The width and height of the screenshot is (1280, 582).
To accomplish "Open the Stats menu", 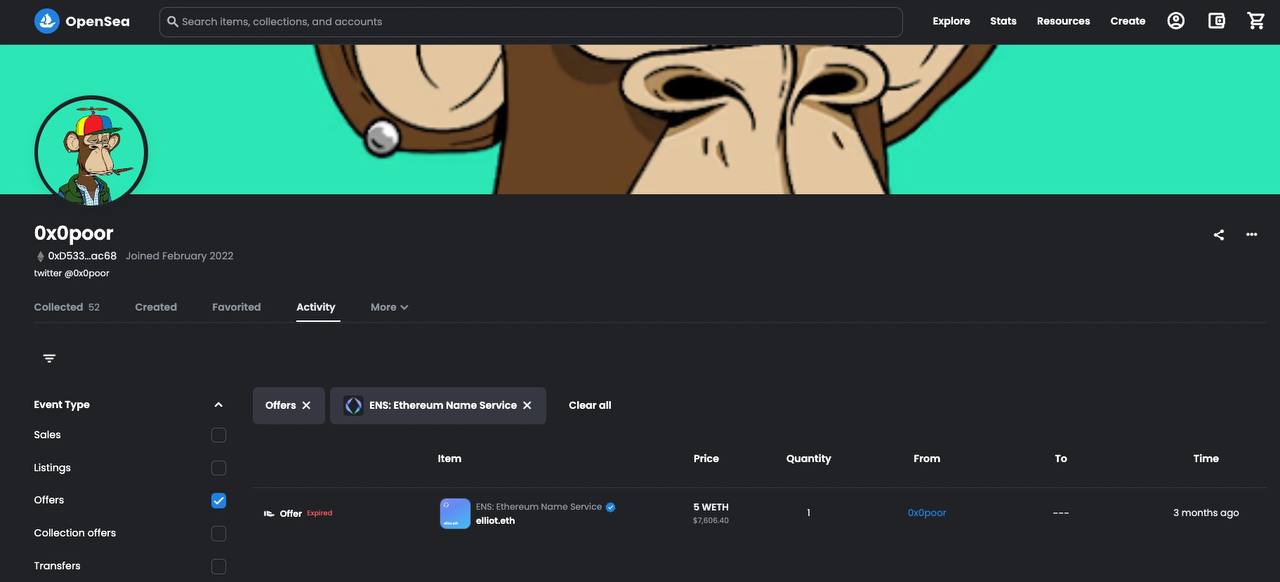I will tap(1003, 21).
